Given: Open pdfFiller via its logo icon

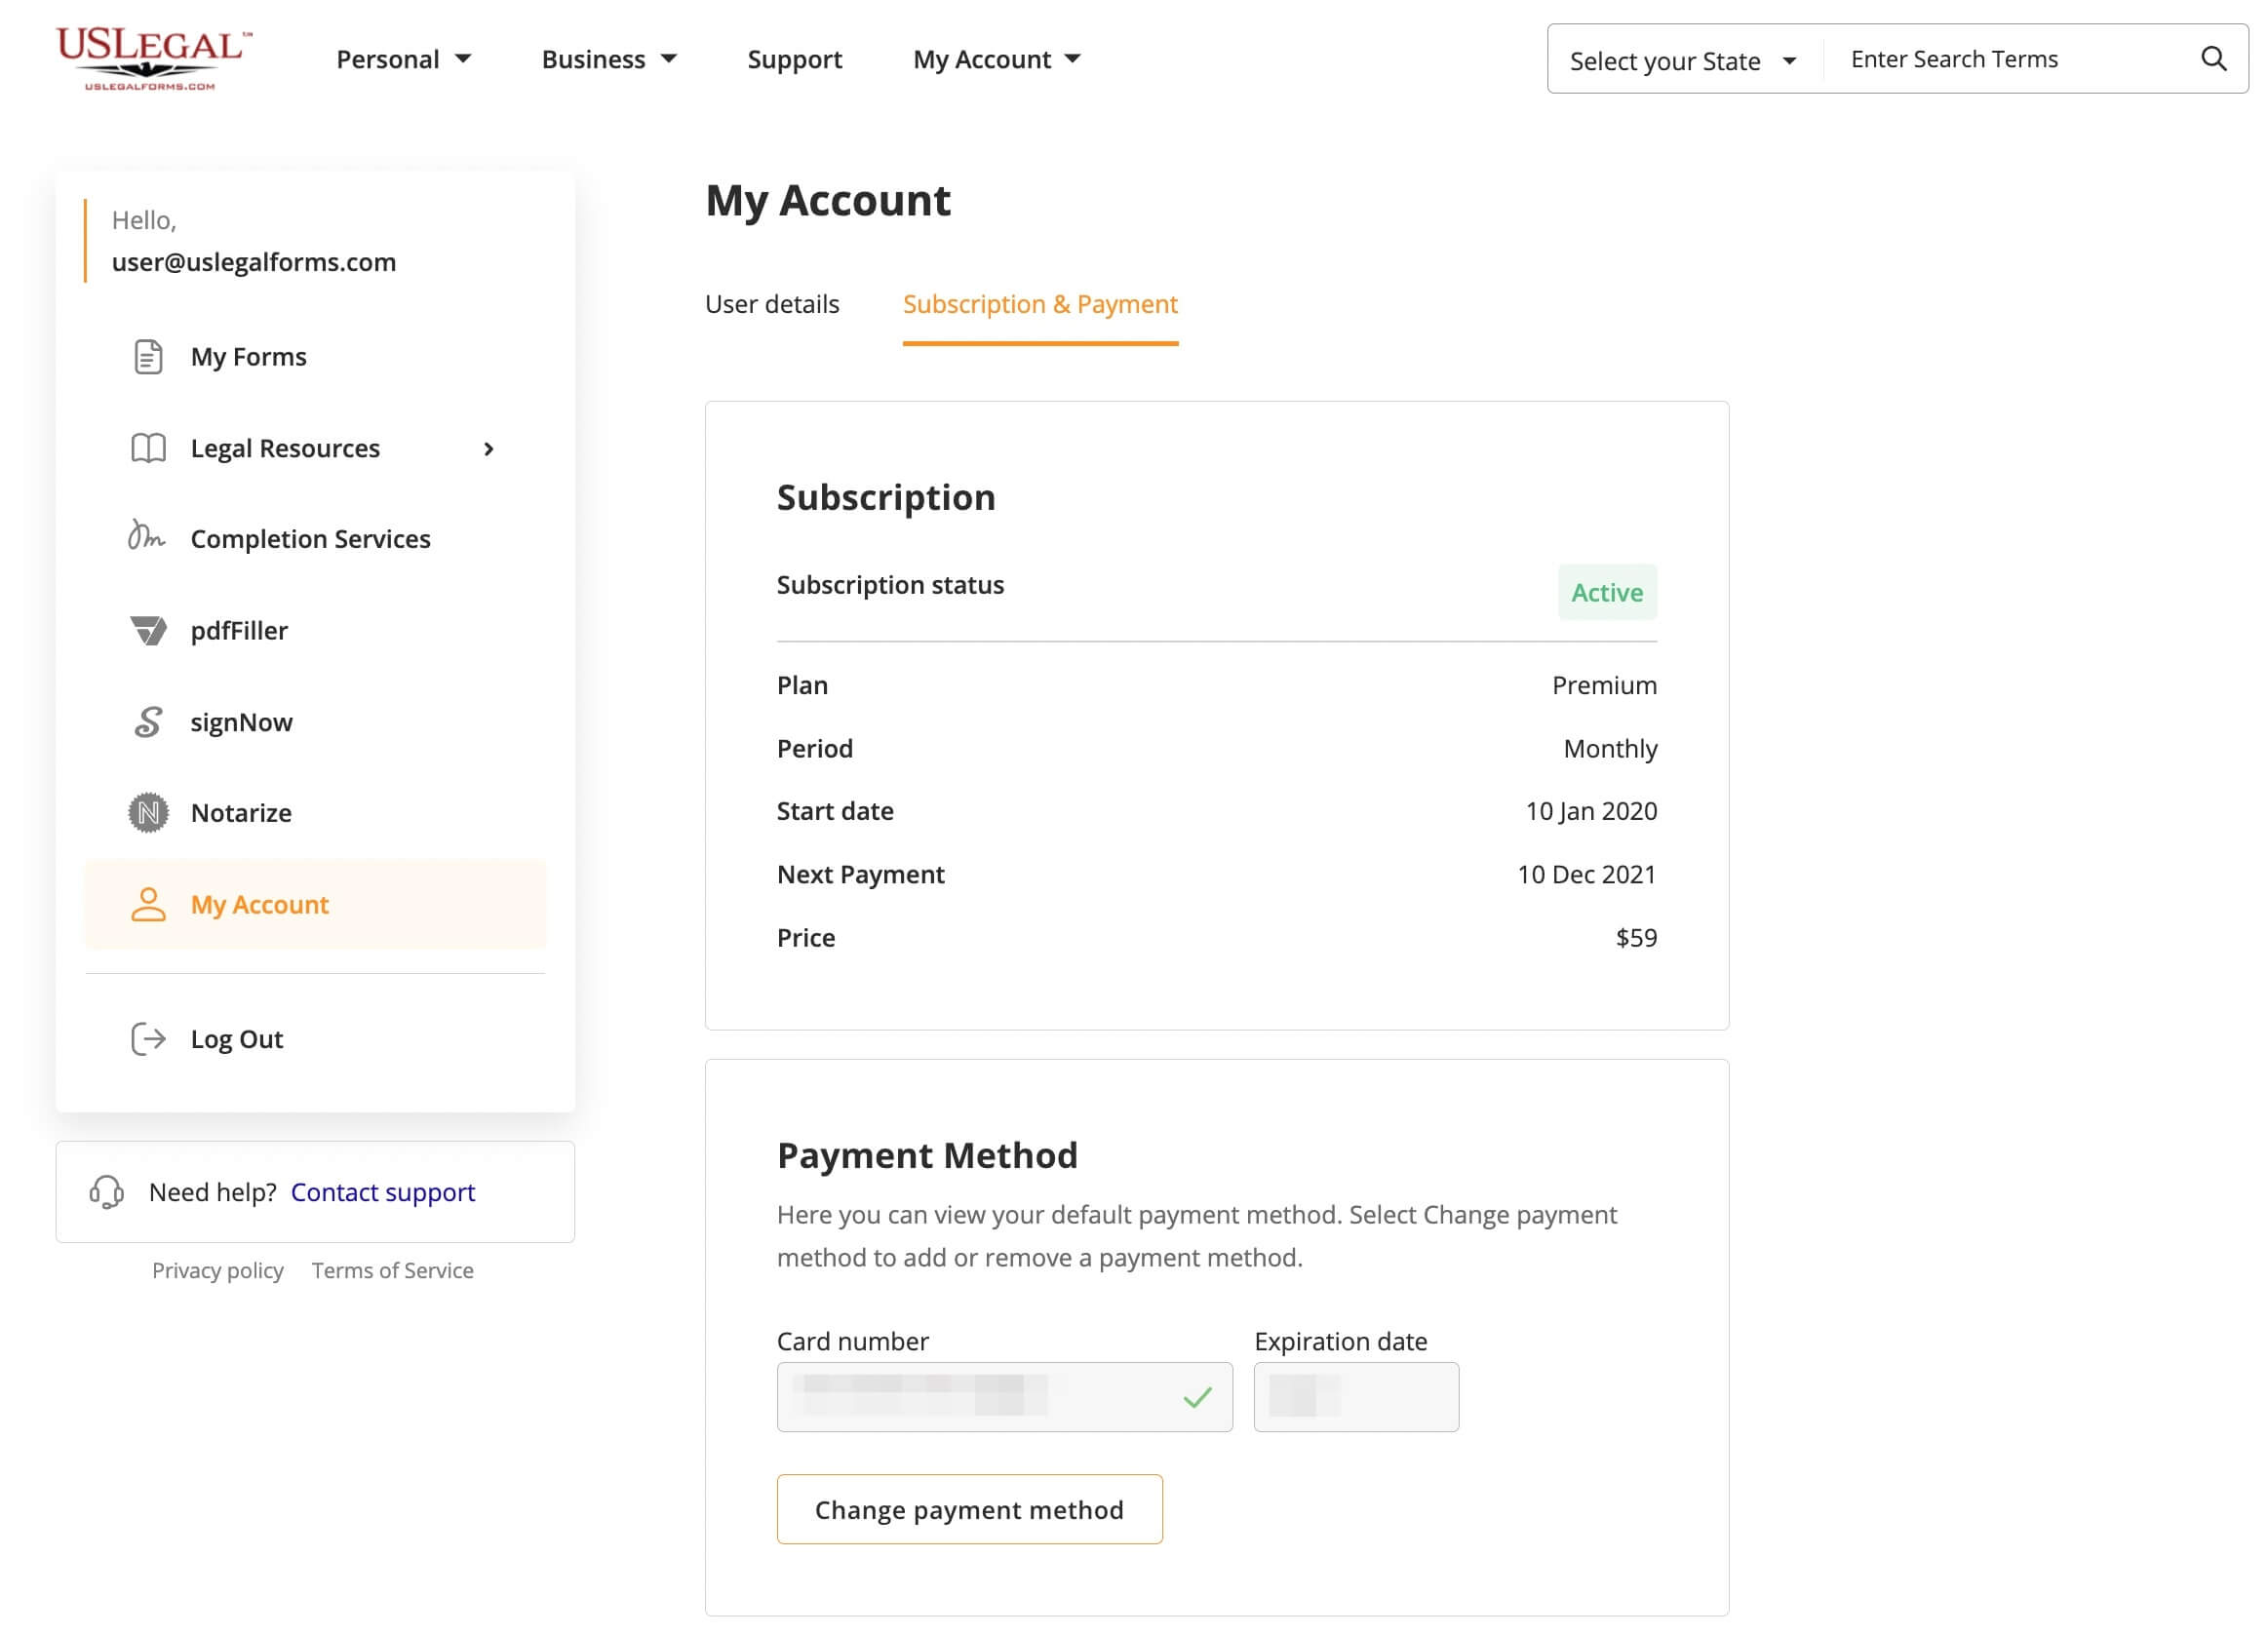Looking at the screenshot, I should pyautogui.click(x=148, y=630).
